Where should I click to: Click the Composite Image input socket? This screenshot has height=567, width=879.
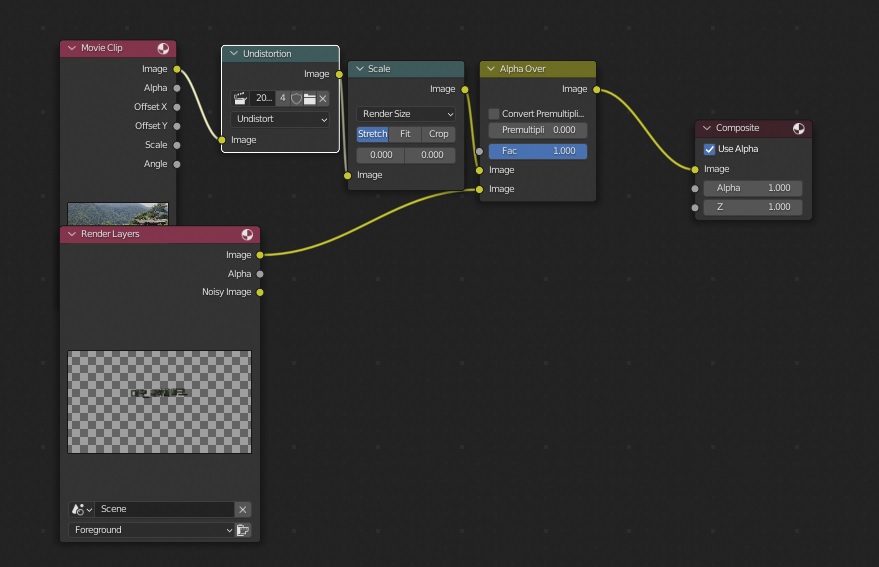click(695, 169)
